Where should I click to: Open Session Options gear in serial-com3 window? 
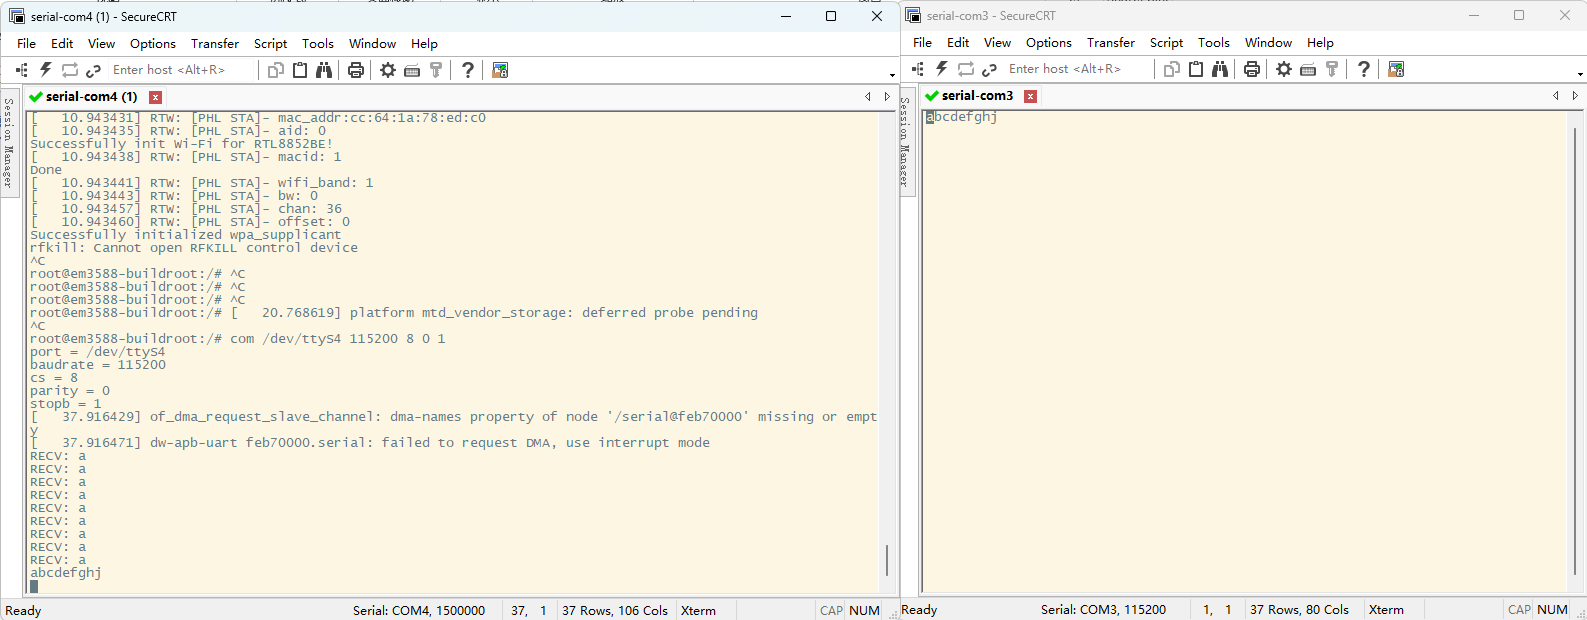[x=1284, y=69]
